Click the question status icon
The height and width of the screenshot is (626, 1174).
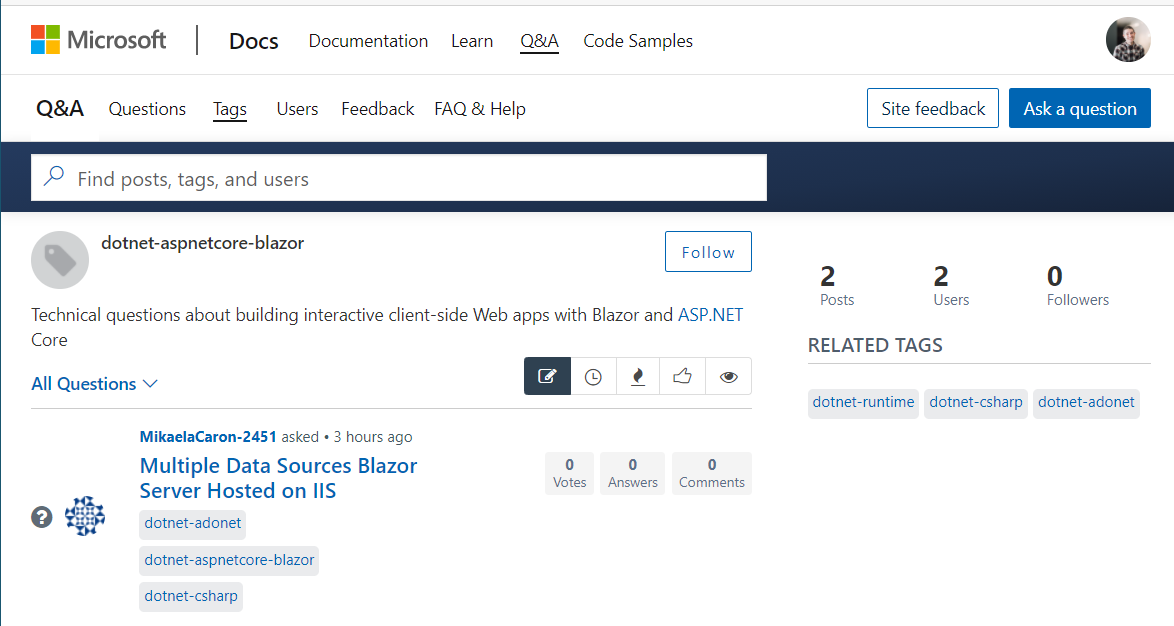[42, 517]
